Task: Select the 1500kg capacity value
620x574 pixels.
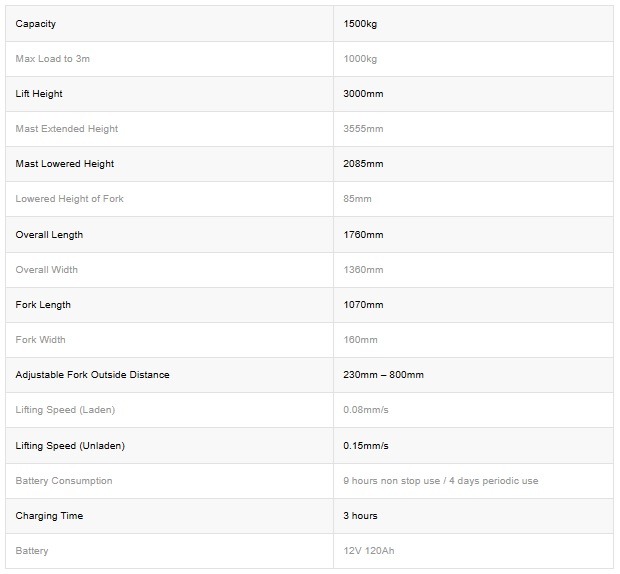Action: pos(360,24)
